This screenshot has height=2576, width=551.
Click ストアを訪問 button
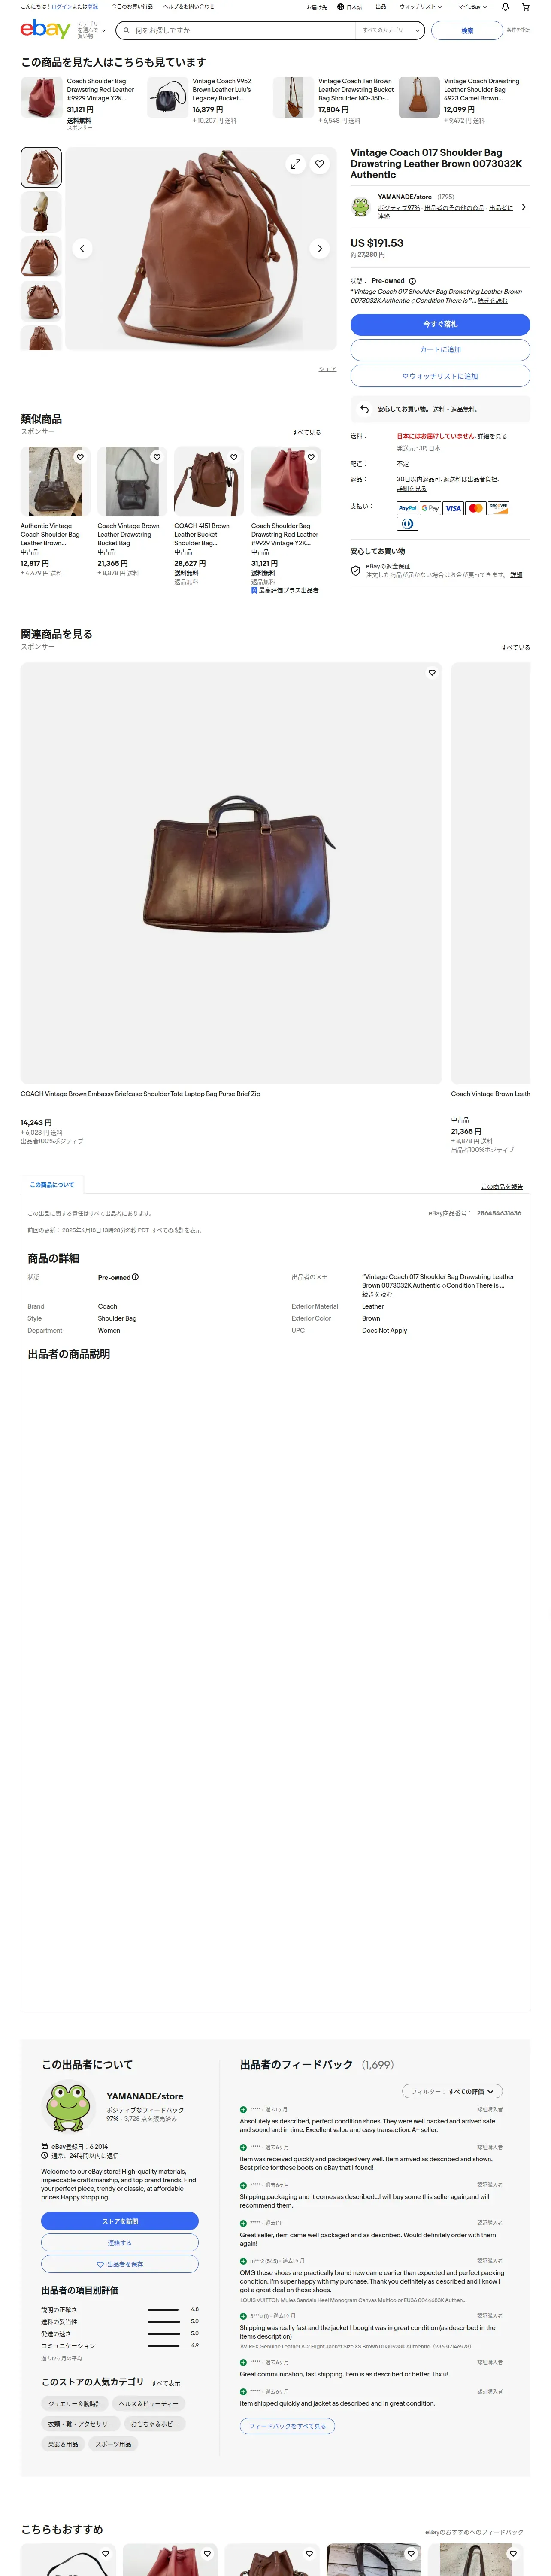pyautogui.click(x=120, y=2221)
